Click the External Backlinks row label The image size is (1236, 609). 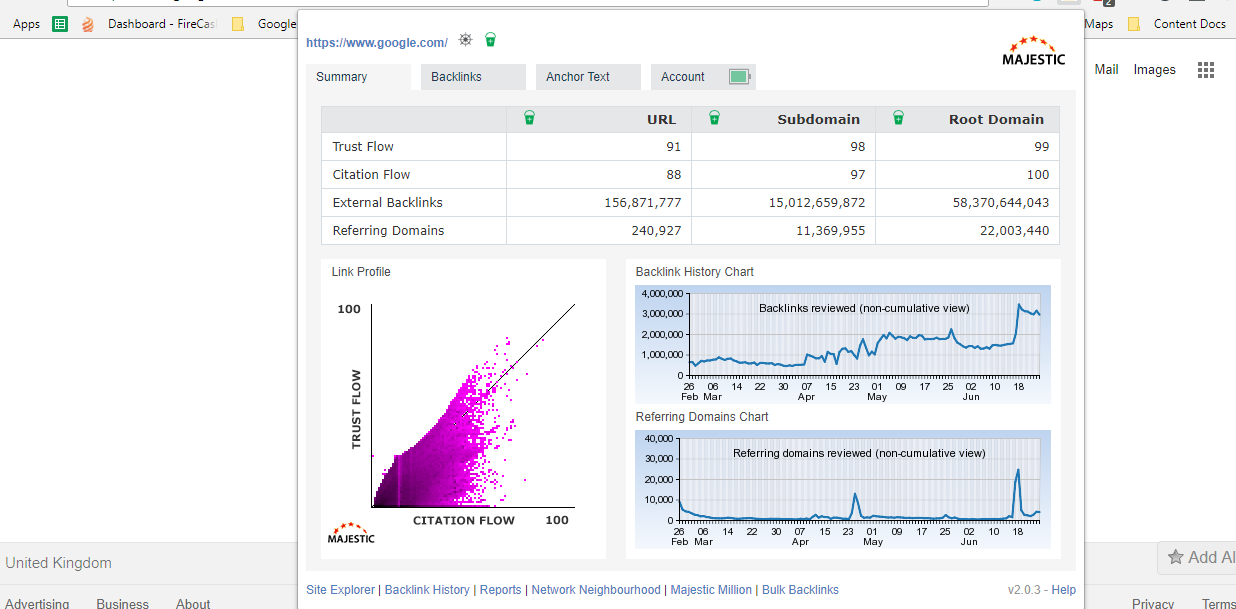[388, 203]
